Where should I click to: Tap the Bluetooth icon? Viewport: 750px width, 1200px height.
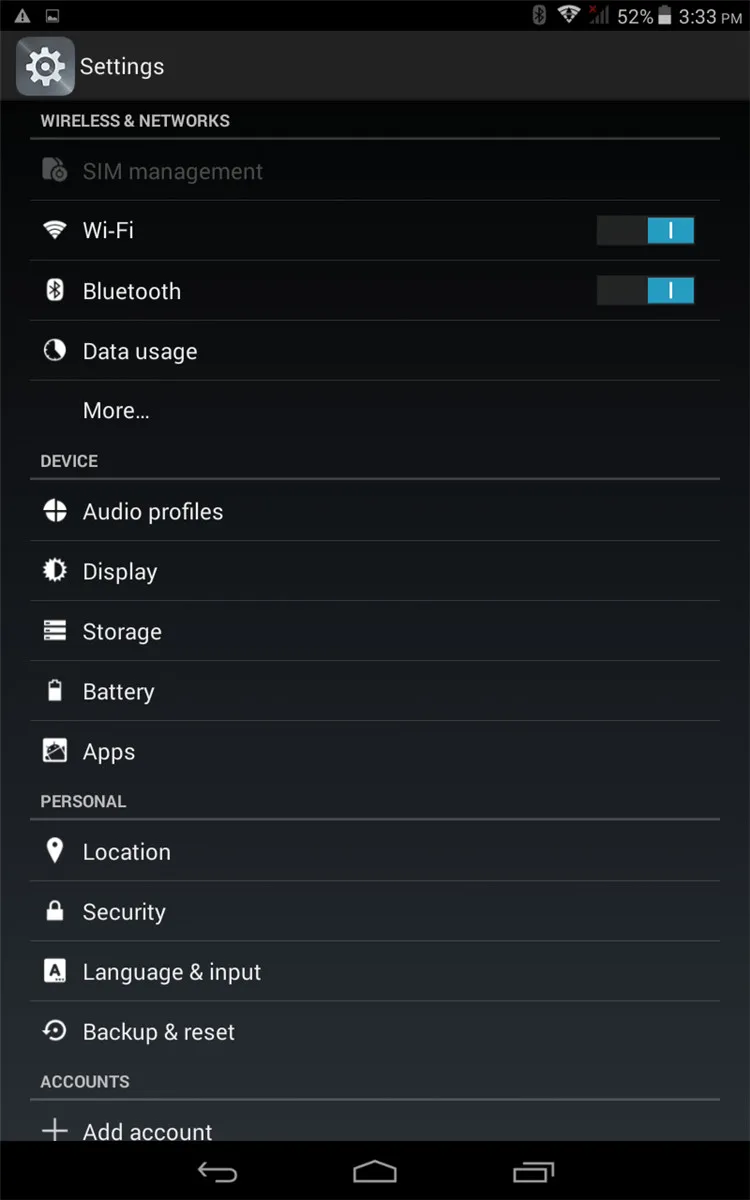[55, 290]
